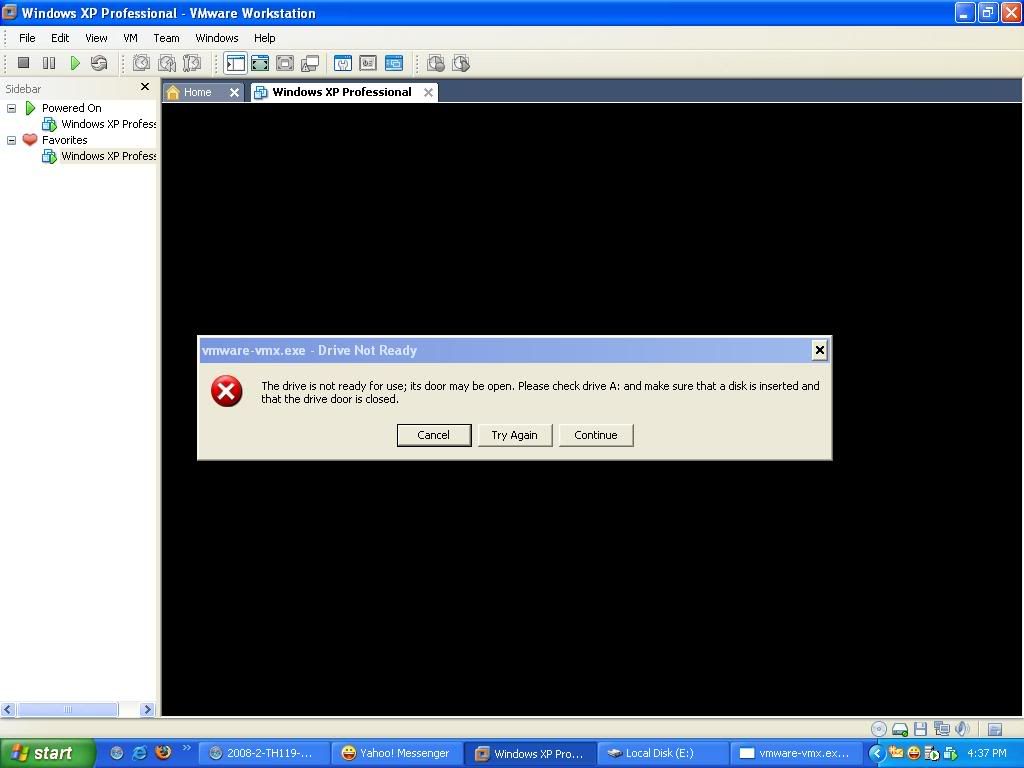
Task: Open the VM menu
Action: coord(130,38)
